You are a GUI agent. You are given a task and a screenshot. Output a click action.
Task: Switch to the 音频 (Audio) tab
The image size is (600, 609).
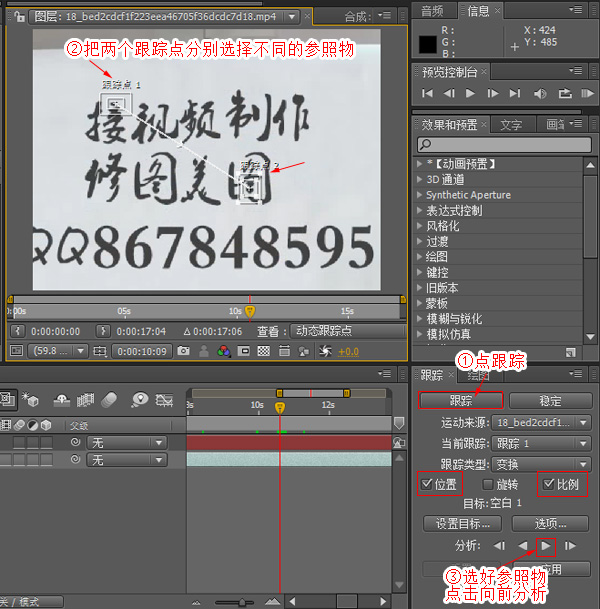[432, 11]
